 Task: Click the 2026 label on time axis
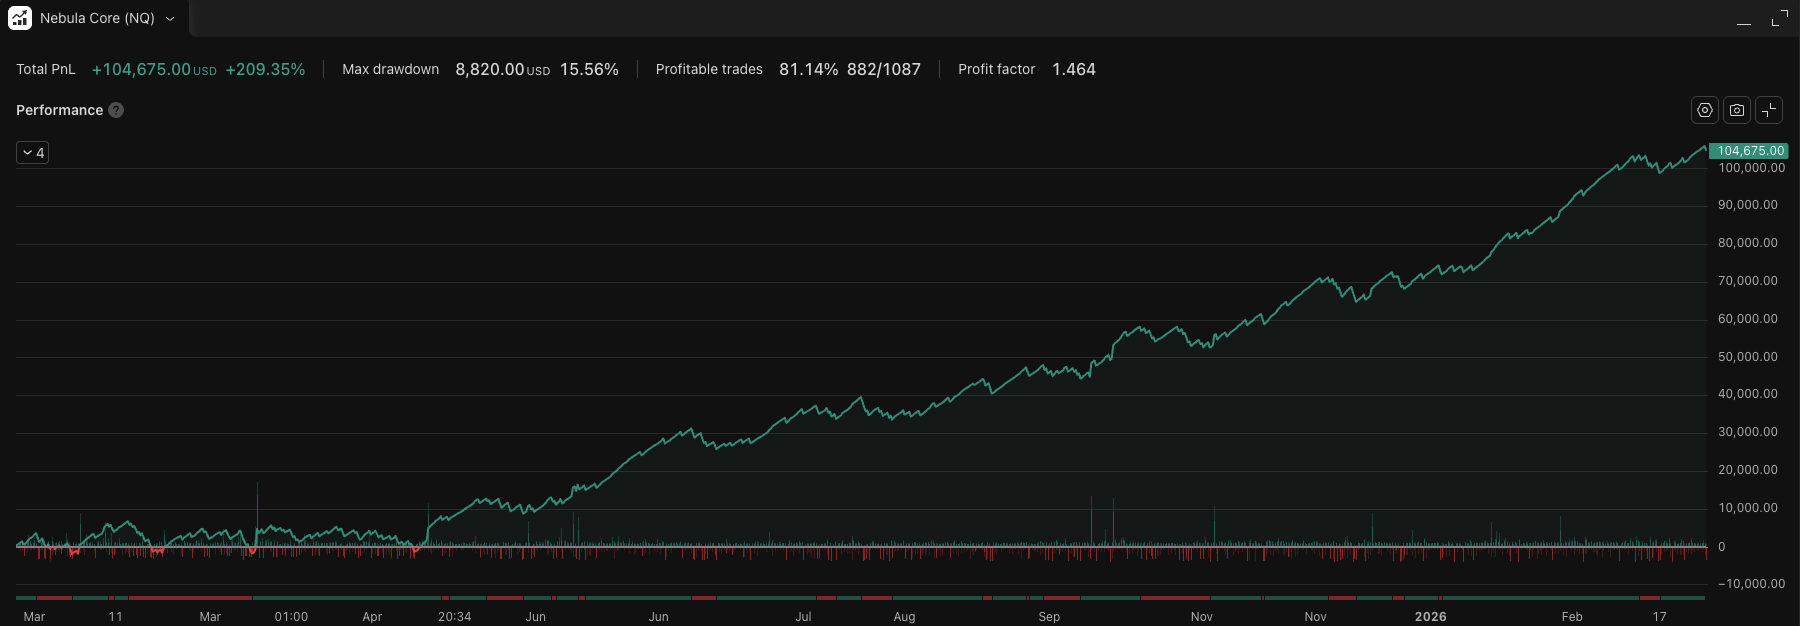click(1430, 617)
